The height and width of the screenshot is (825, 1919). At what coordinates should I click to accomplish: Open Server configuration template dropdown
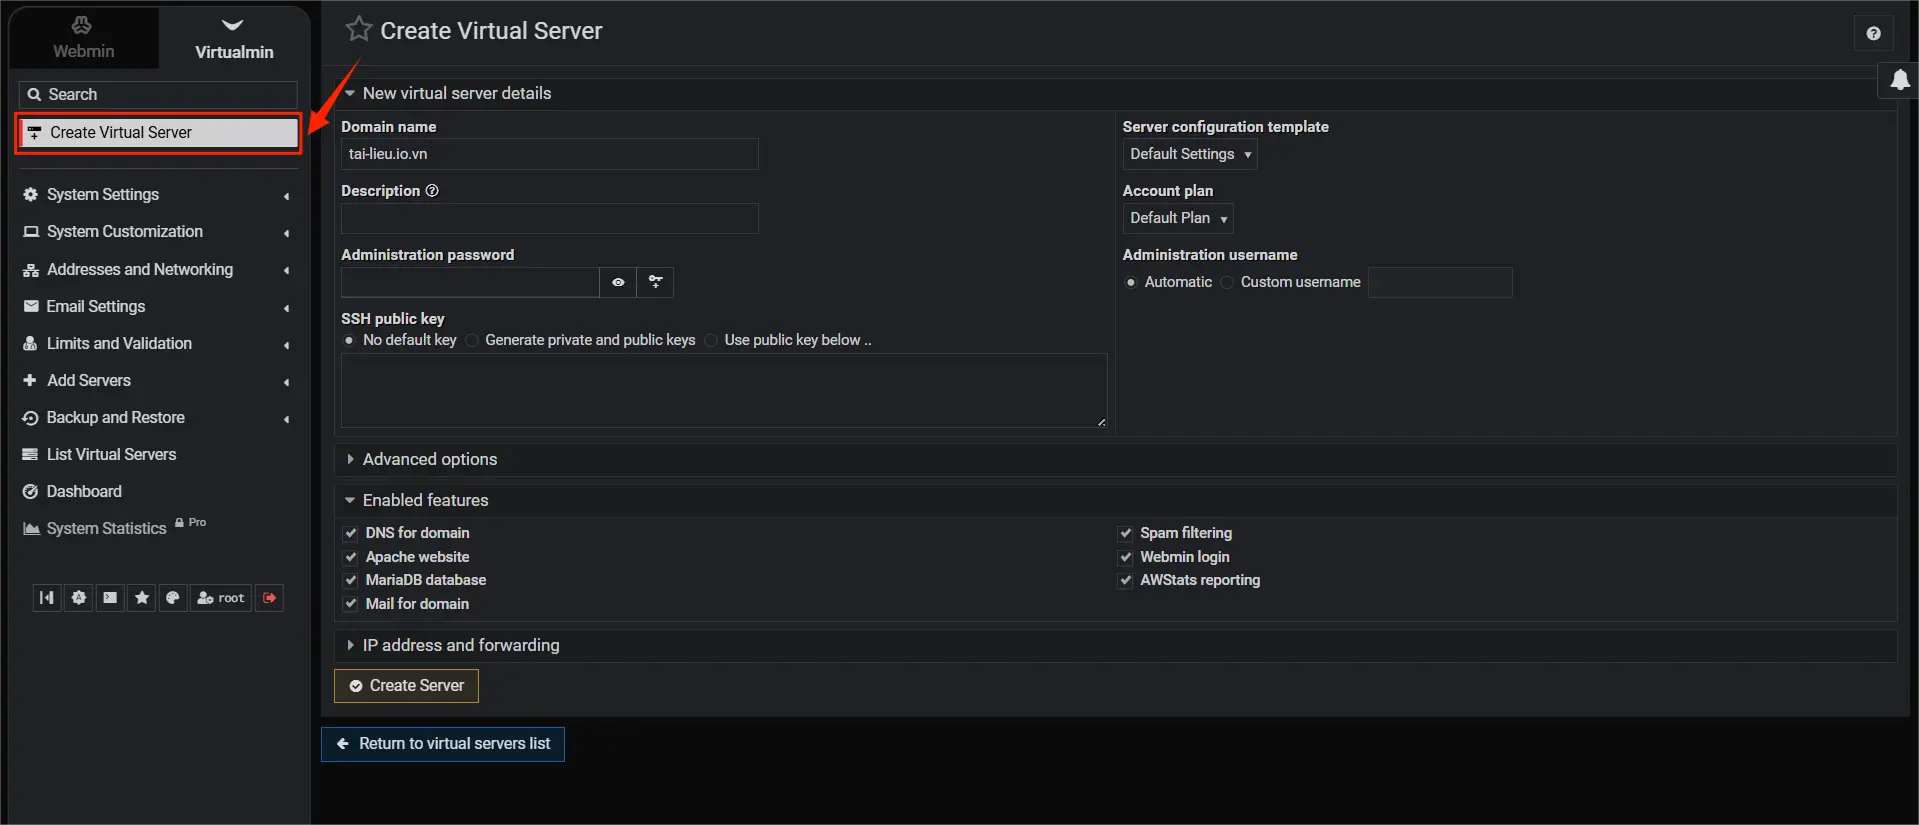pos(1189,154)
